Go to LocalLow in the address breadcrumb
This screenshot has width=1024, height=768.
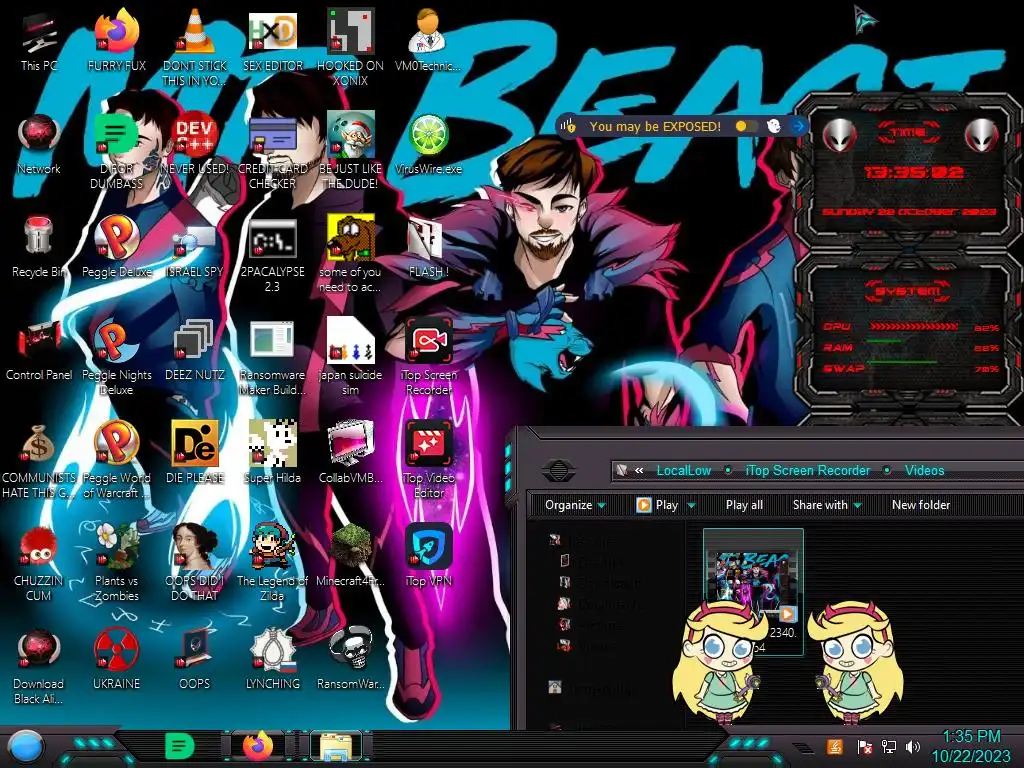684,470
